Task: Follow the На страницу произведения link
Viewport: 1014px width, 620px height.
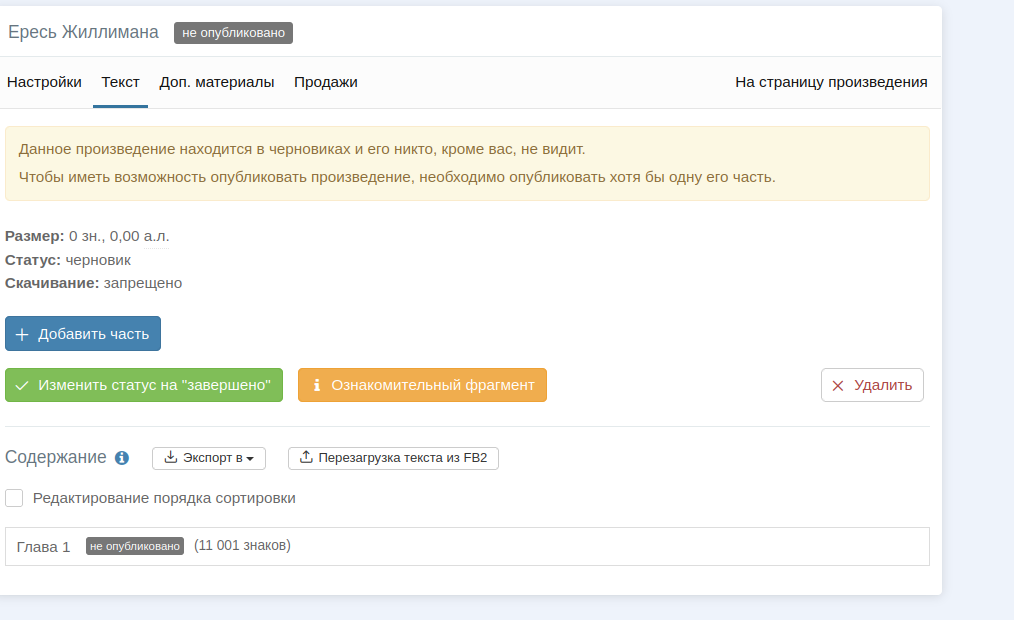Action: (x=831, y=82)
